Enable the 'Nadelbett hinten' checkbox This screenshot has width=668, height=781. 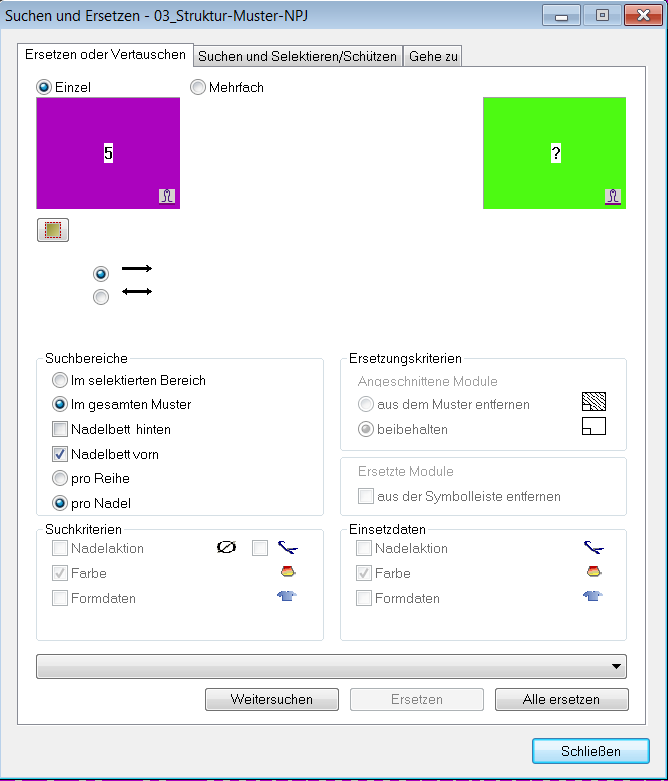[60, 429]
